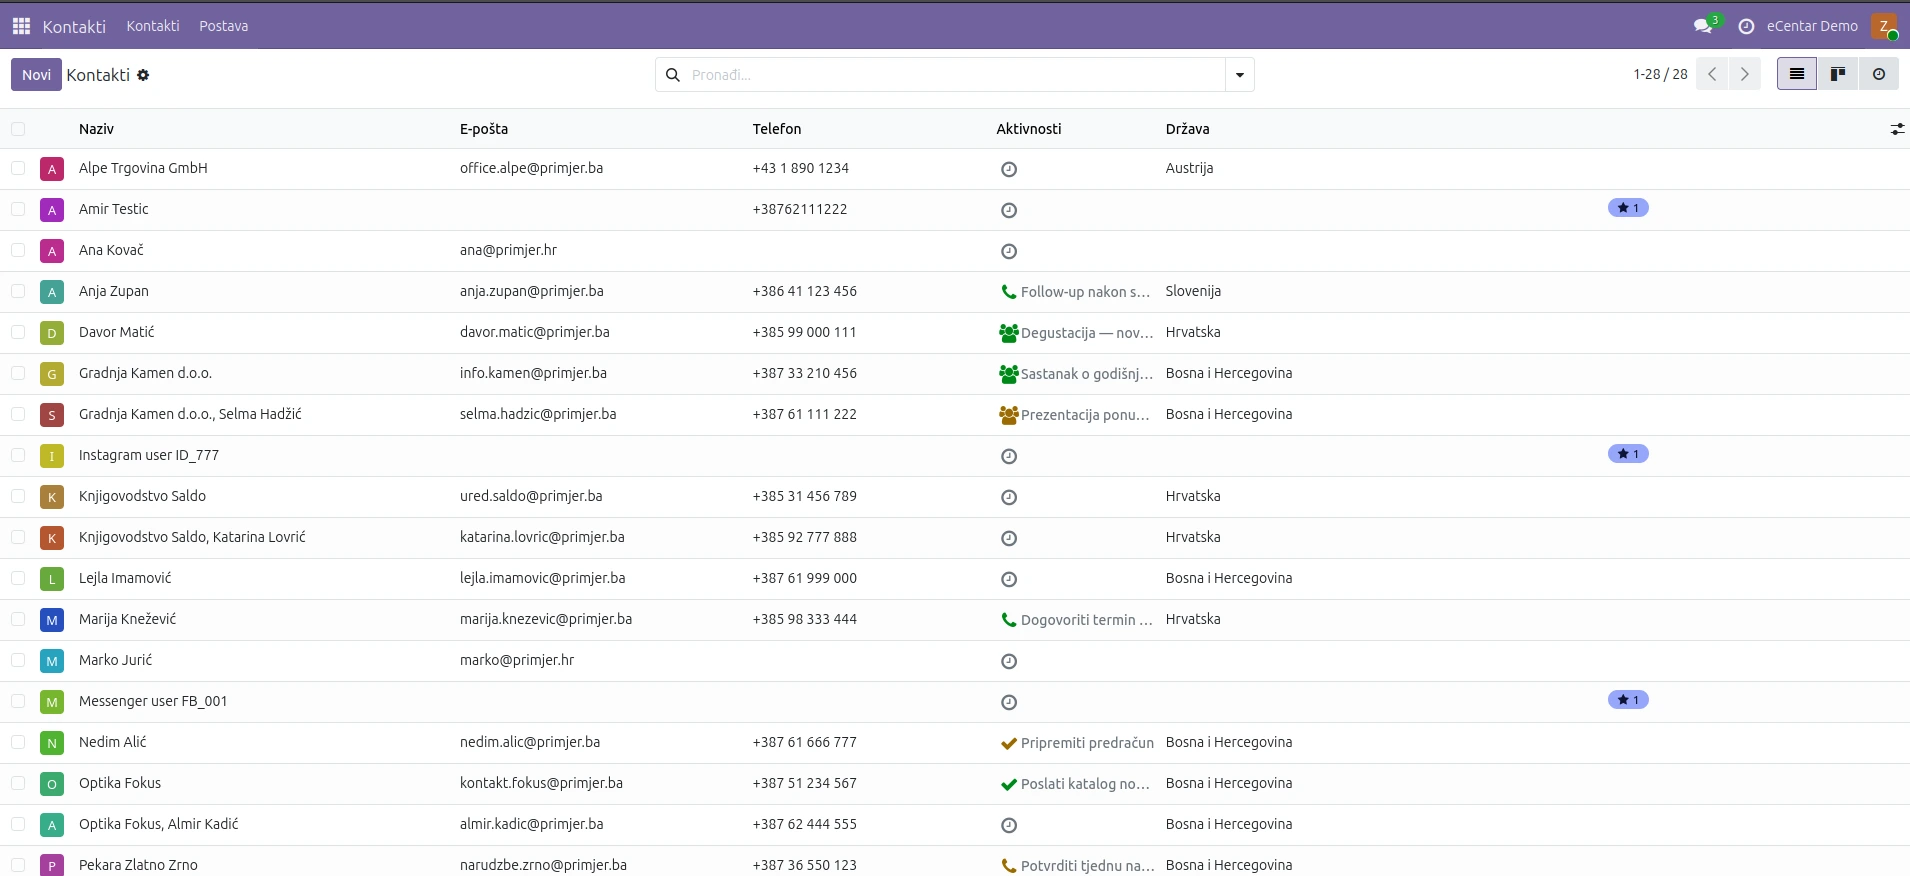This screenshot has width=1910, height=876.
Task: Open Pripremiti predračun activity
Action: [x=1087, y=743]
